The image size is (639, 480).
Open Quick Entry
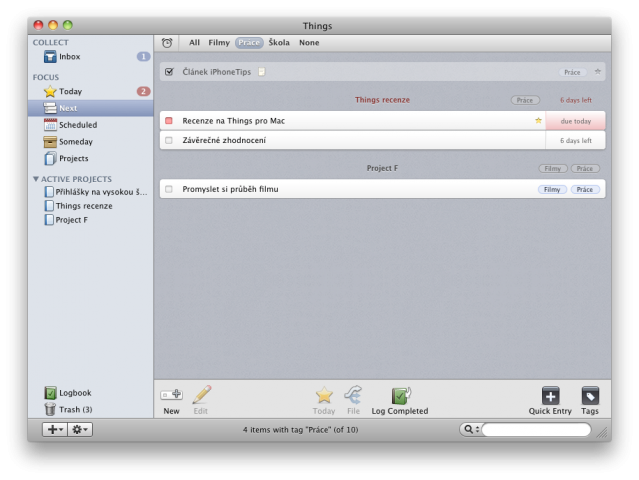click(x=550, y=400)
